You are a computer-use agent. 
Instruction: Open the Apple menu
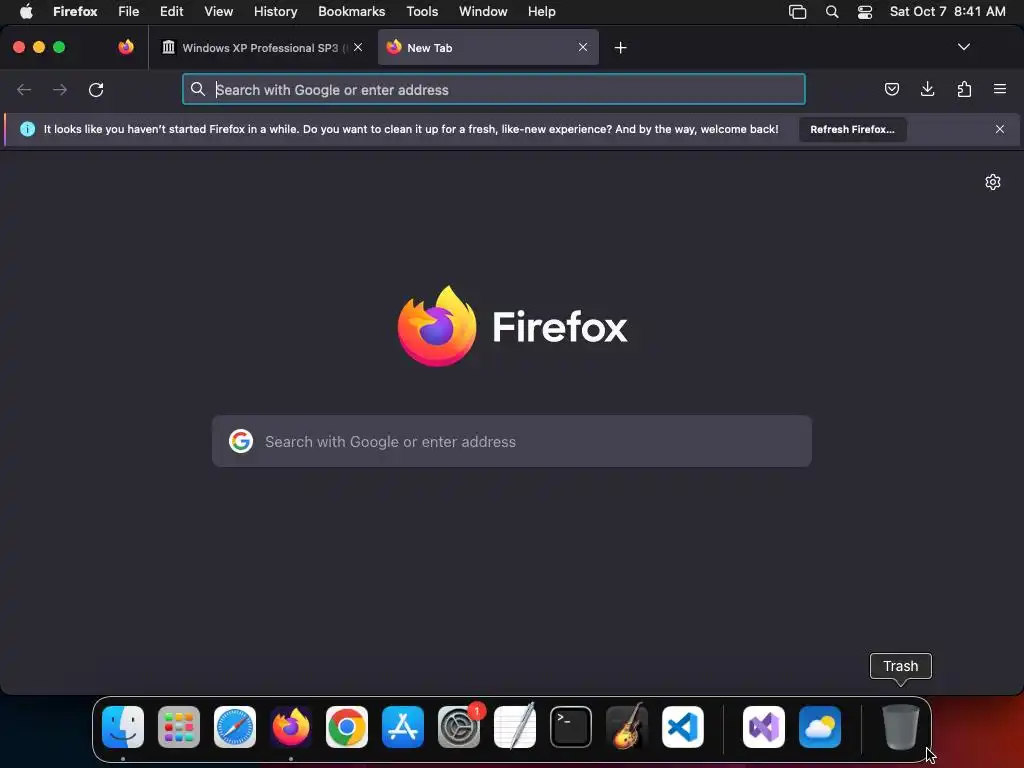[x=26, y=11]
